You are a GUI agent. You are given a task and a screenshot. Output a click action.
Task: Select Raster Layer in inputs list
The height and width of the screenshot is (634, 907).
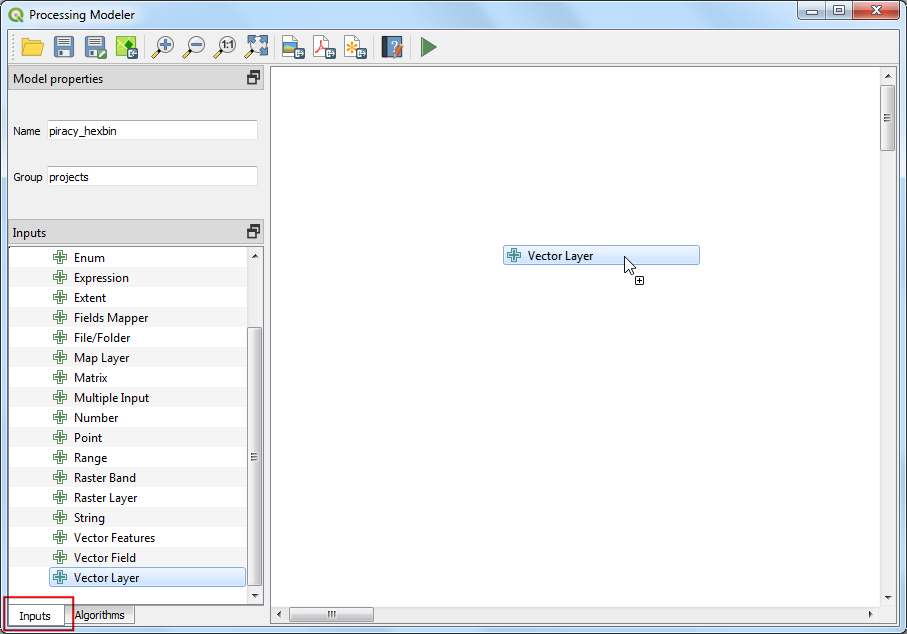[105, 498]
